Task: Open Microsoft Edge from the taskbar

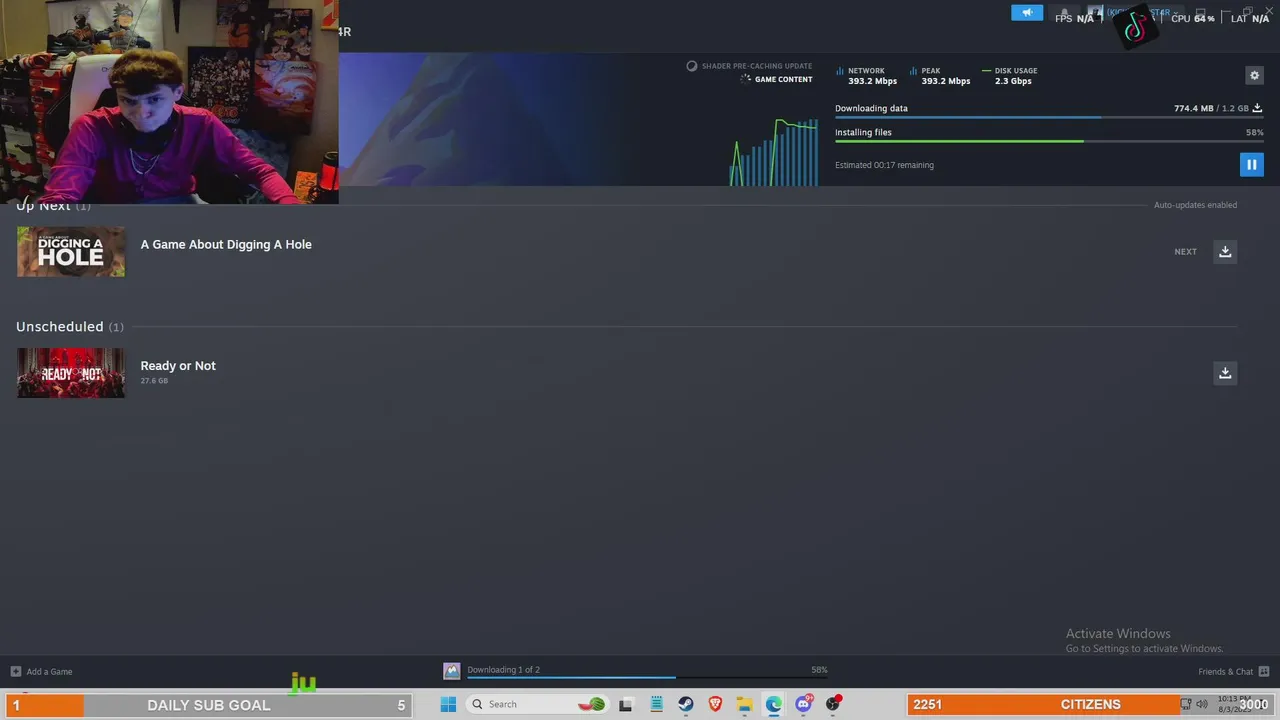Action: (774, 704)
